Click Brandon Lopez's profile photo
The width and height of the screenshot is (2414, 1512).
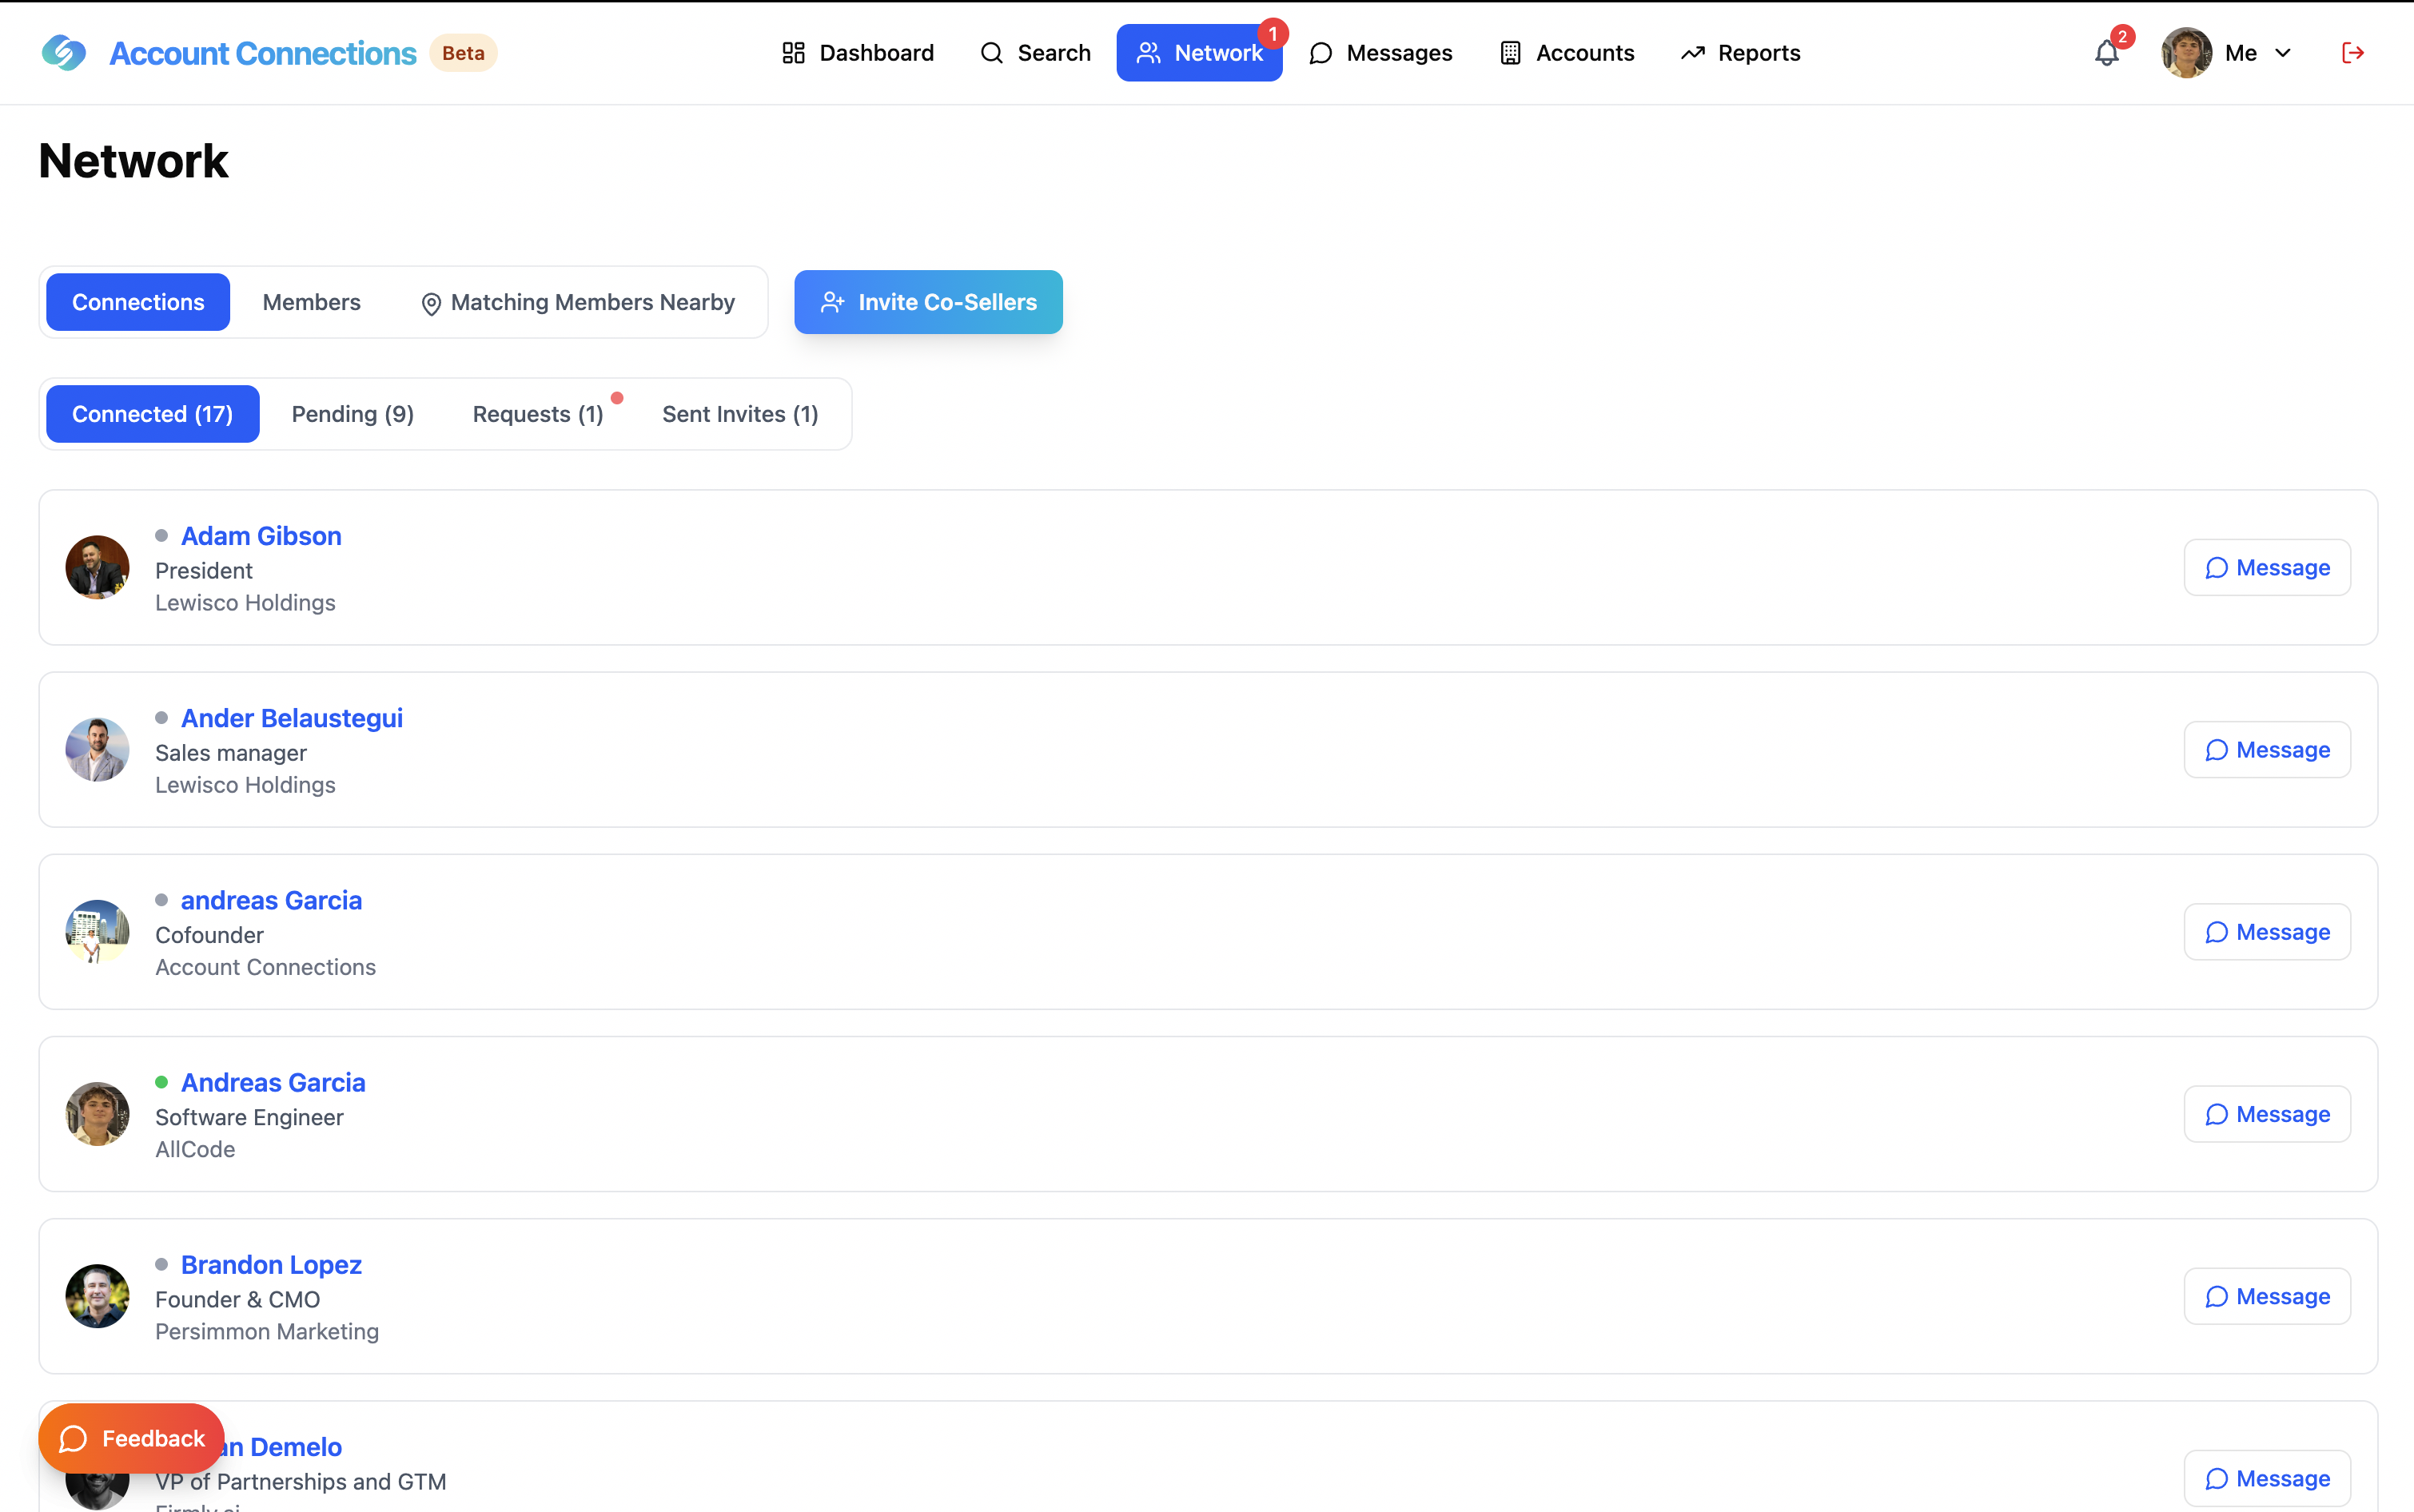(97, 1296)
